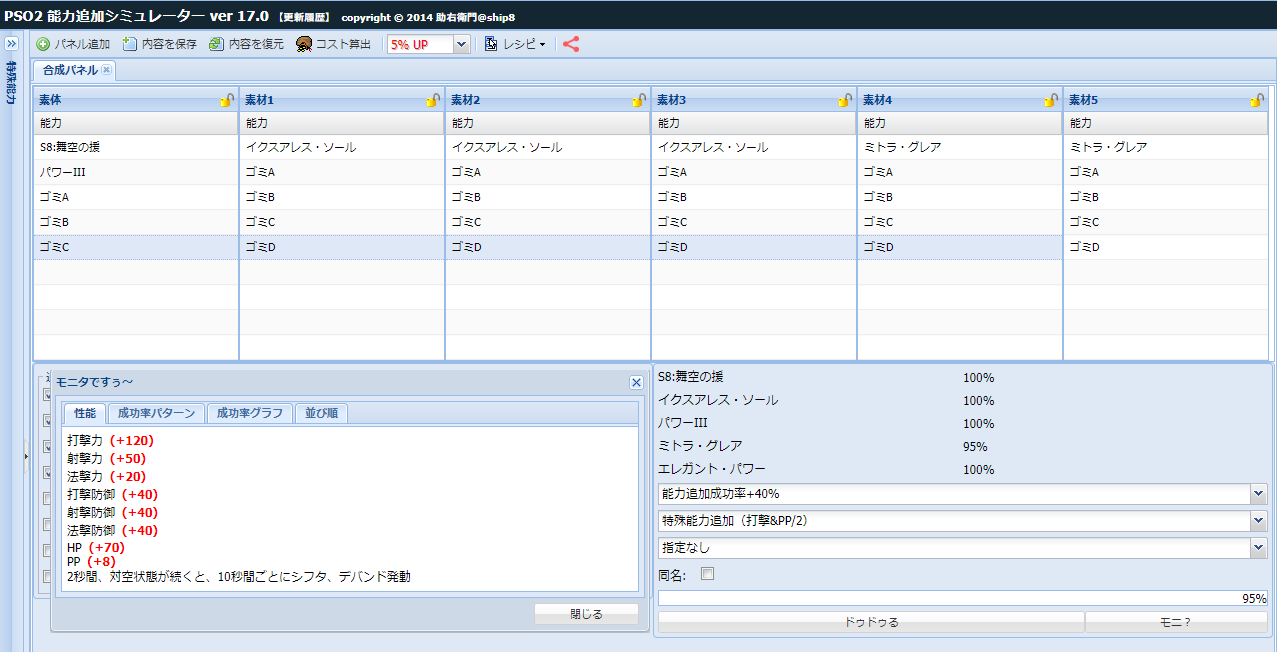Image resolution: width=1277 pixels, height=652 pixels.
Task: Open the 5% UP boost dropdown
Action: (461, 44)
